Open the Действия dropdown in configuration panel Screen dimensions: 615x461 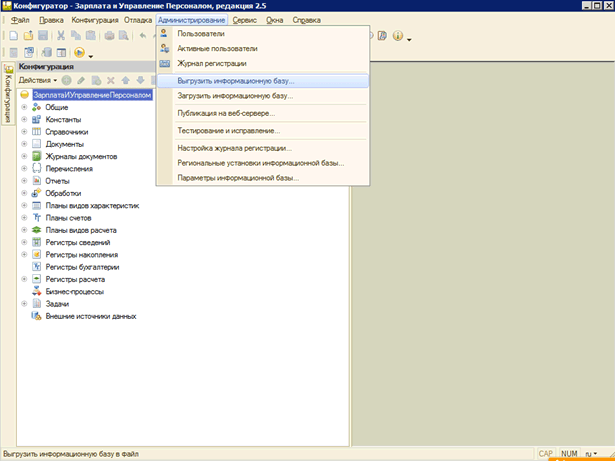[38, 80]
